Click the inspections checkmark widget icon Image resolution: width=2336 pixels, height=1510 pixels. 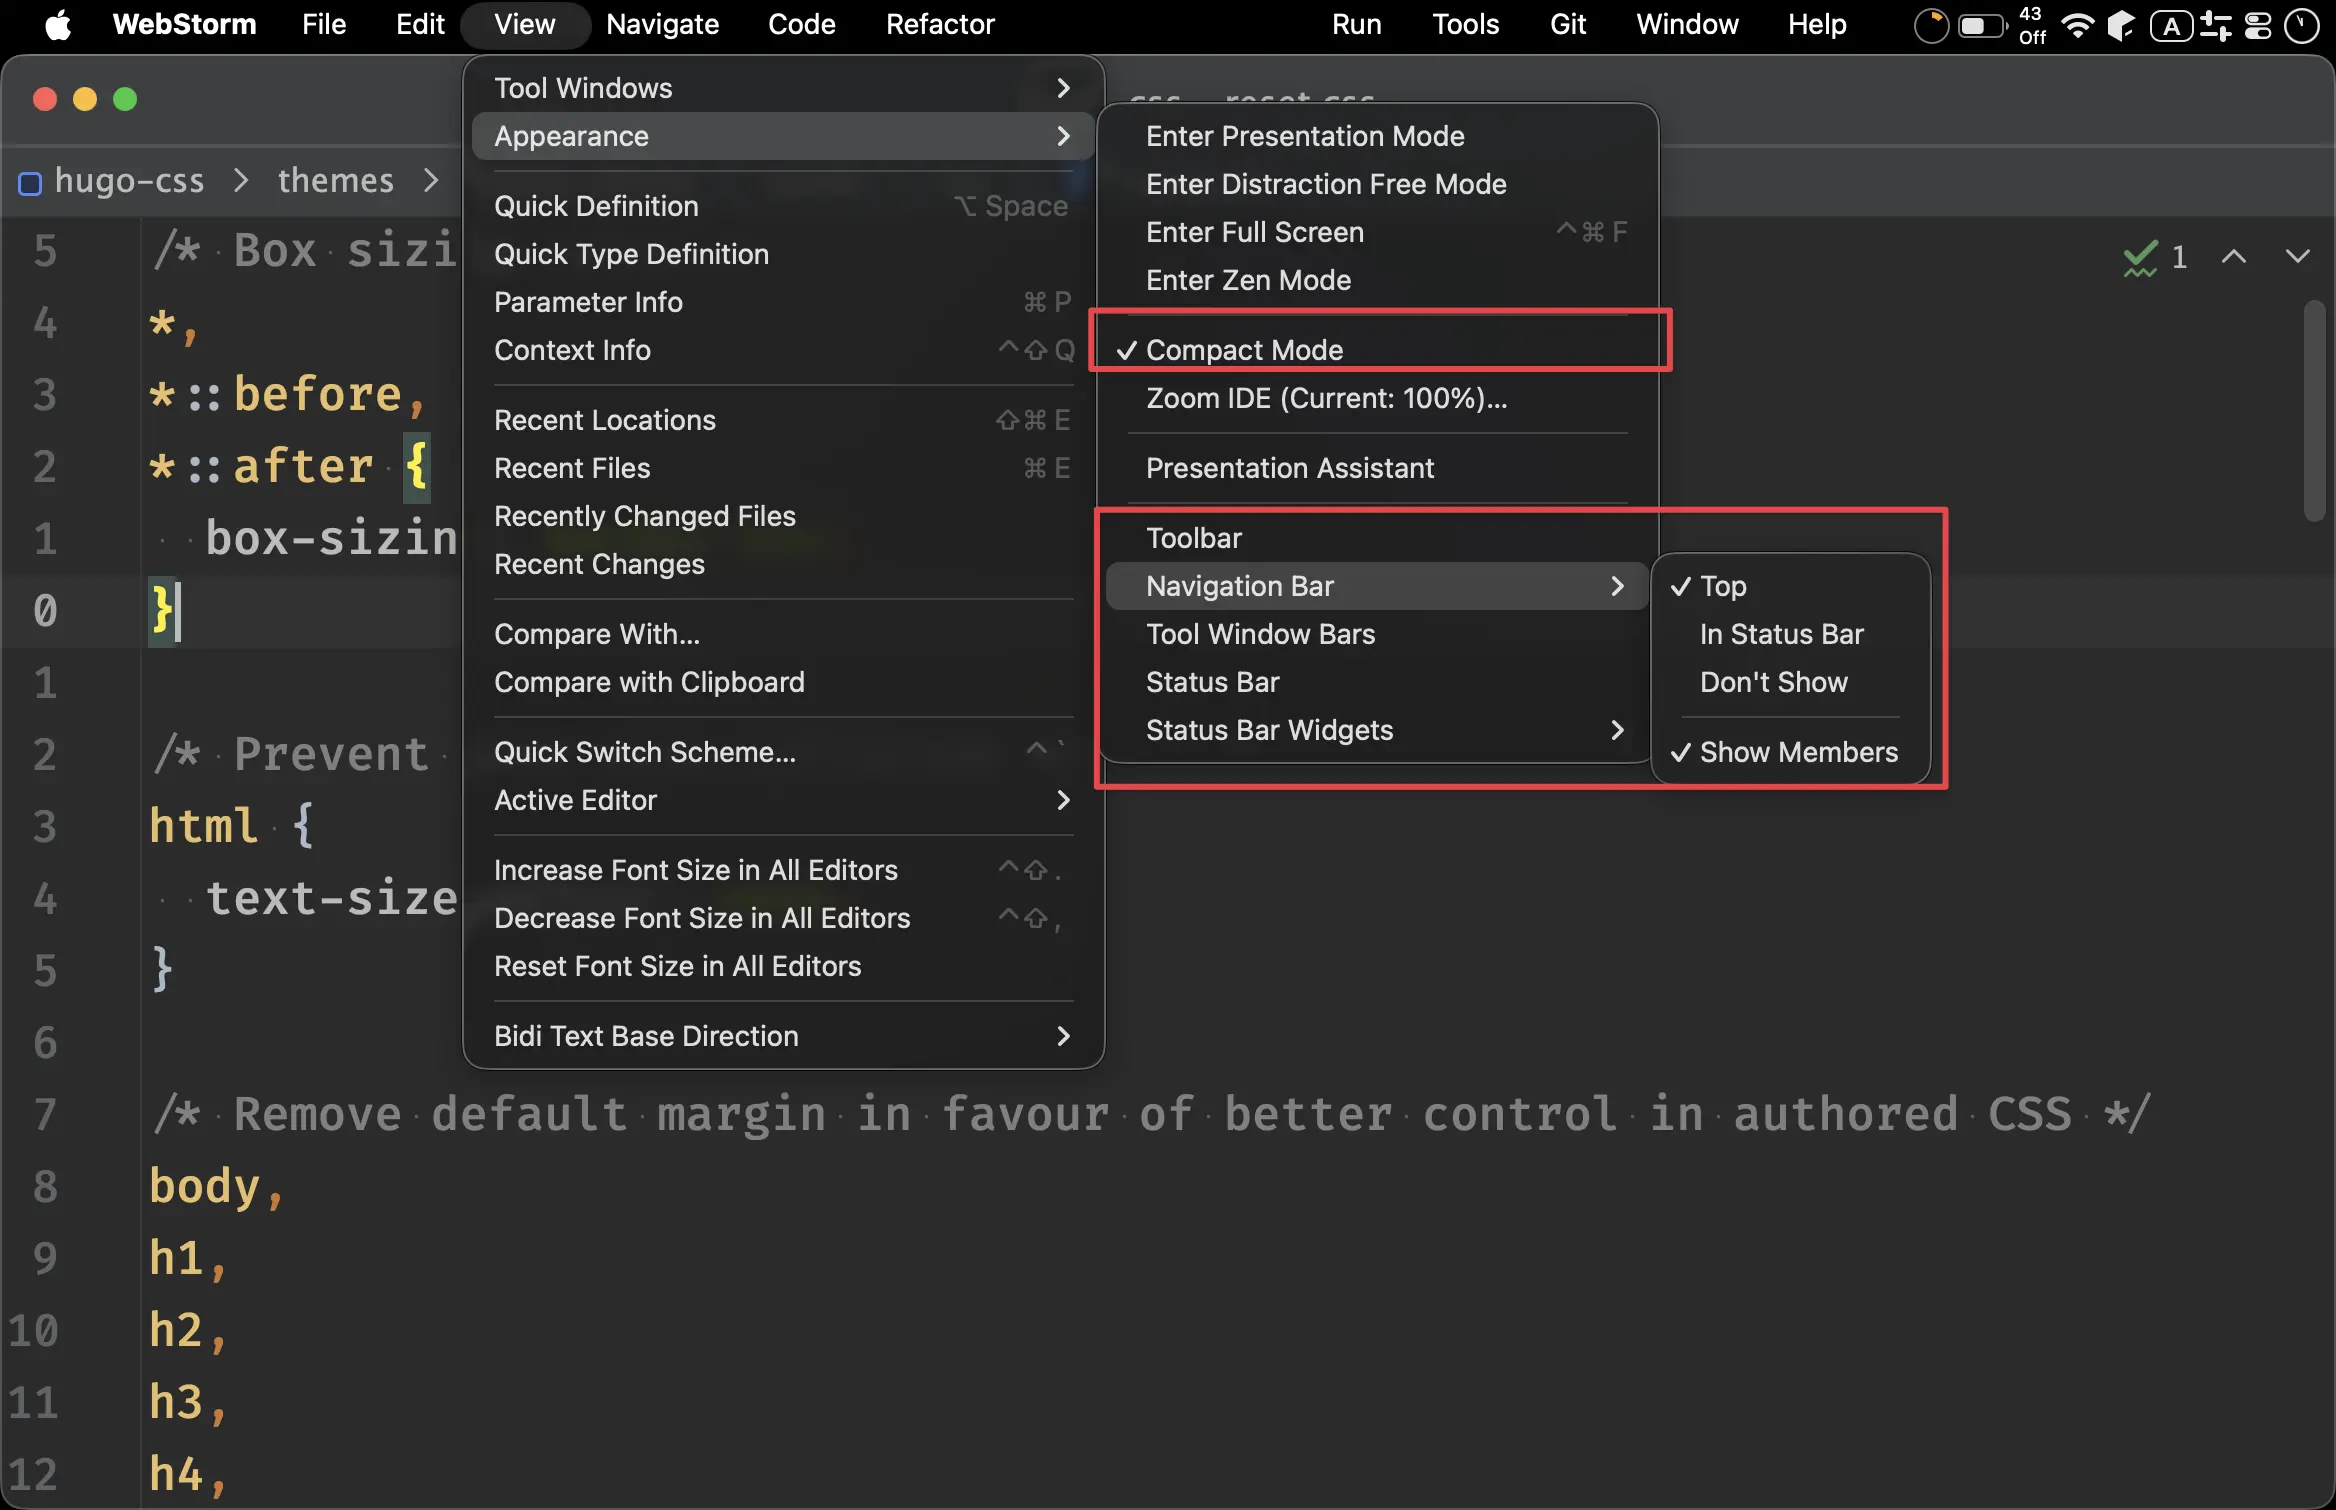2140,258
